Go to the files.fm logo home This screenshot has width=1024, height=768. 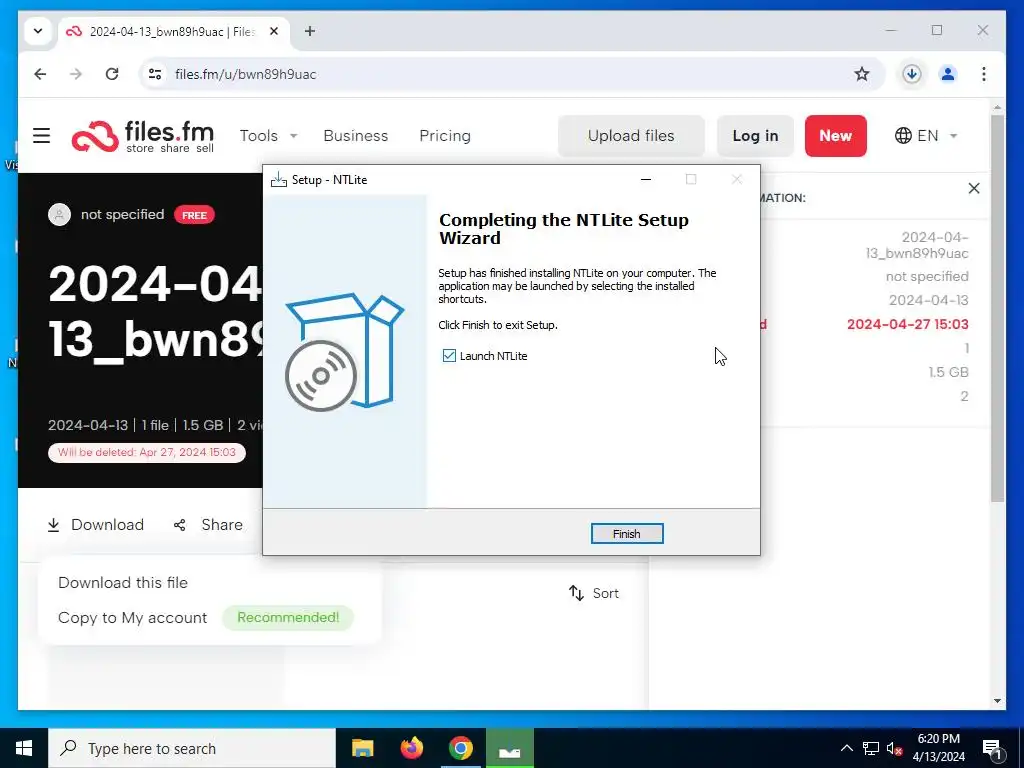[143, 136]
